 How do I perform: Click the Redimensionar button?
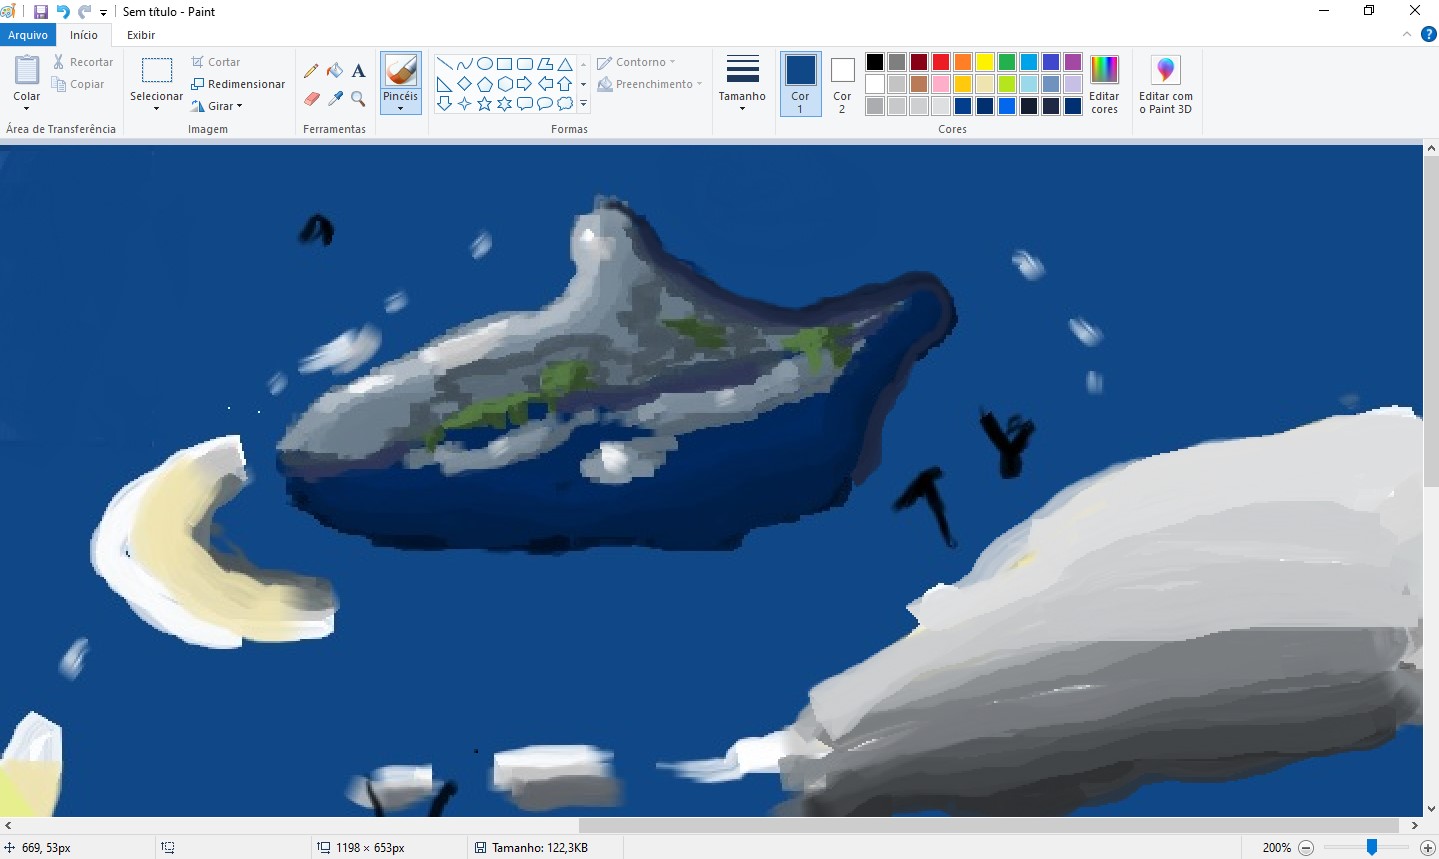point(238,84)
